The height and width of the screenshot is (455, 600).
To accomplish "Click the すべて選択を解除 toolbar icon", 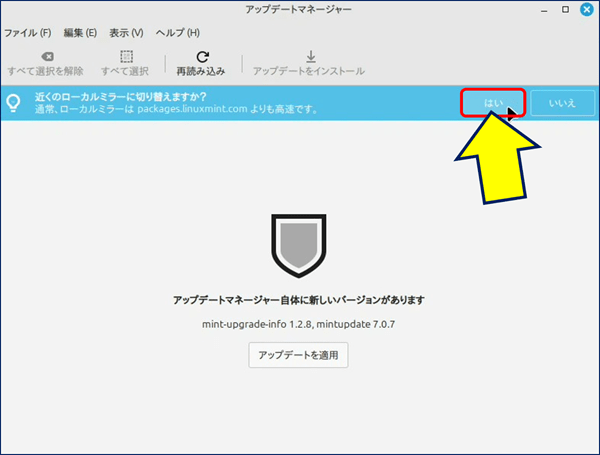I will pyautogui.click(x=47, y=57).
